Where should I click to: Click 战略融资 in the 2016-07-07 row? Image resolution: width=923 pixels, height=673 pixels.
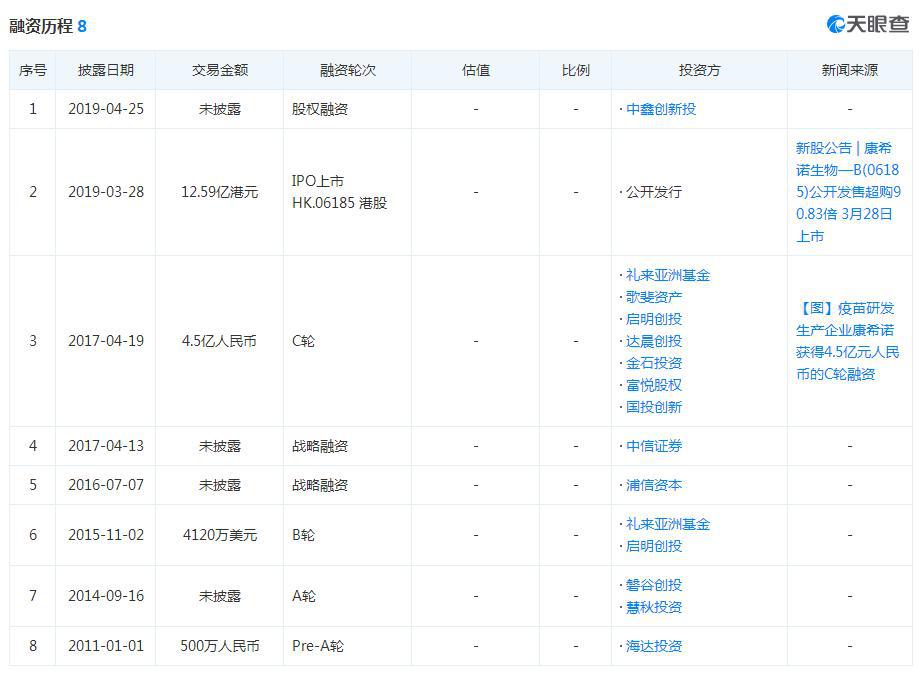coord(320,485)
